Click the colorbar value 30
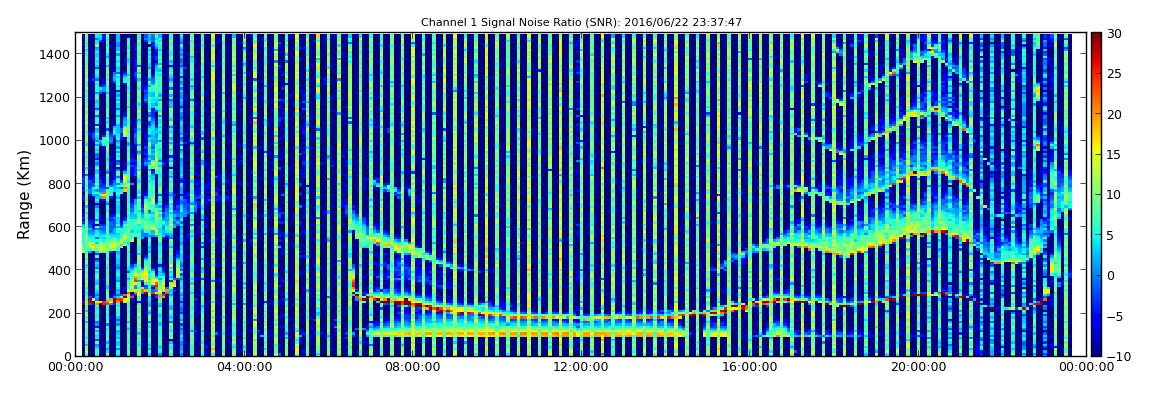This screenshot has height=407, width=1150. [x=1114, y=34]
